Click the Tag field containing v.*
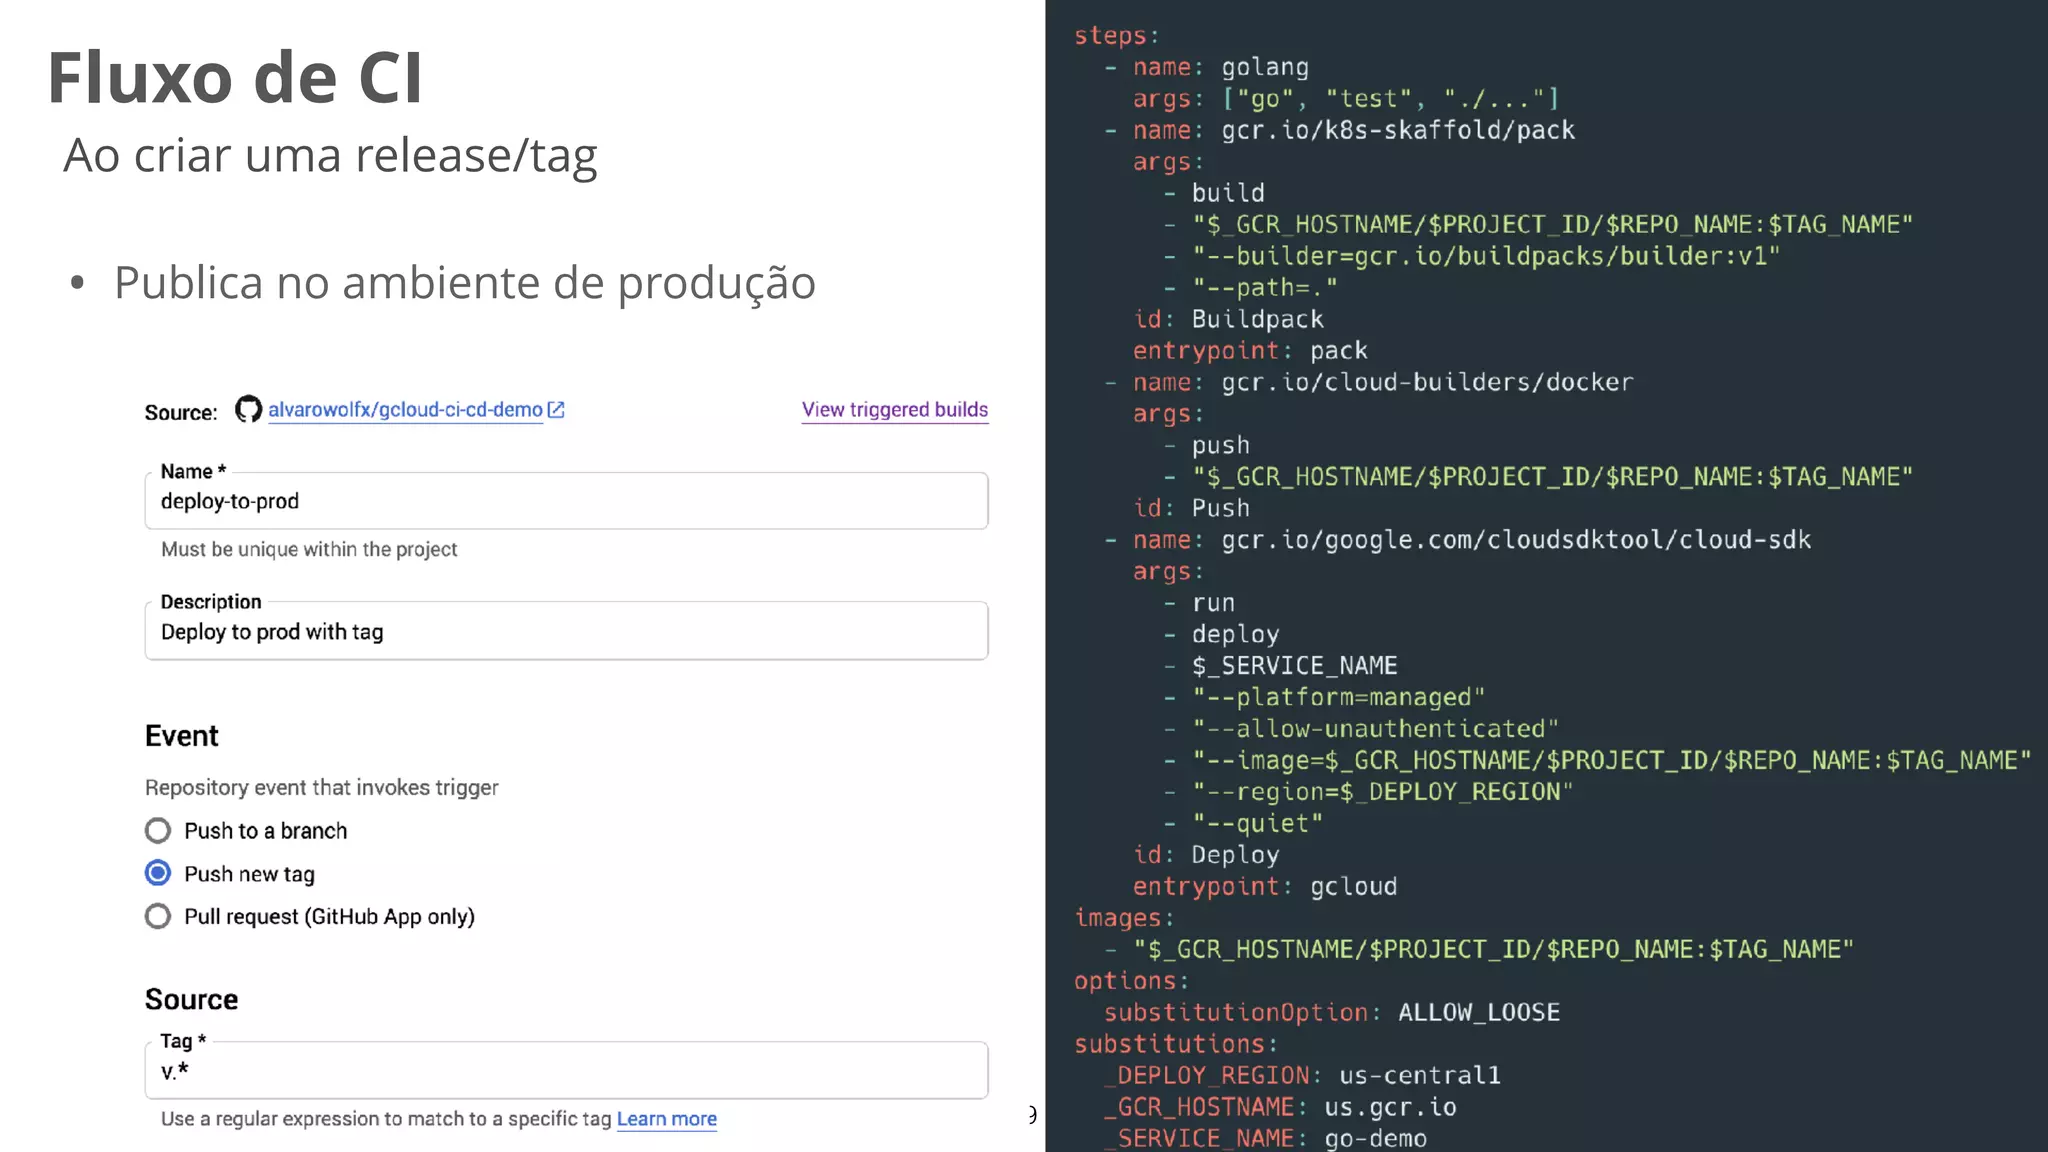 [x=566, y=1071]
